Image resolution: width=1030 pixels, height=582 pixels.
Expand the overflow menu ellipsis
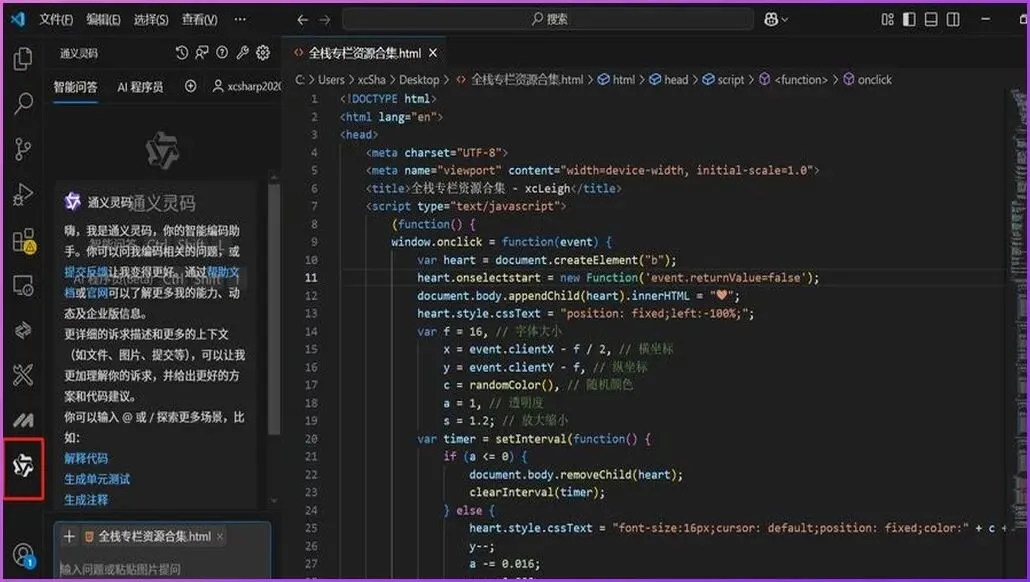240,20
